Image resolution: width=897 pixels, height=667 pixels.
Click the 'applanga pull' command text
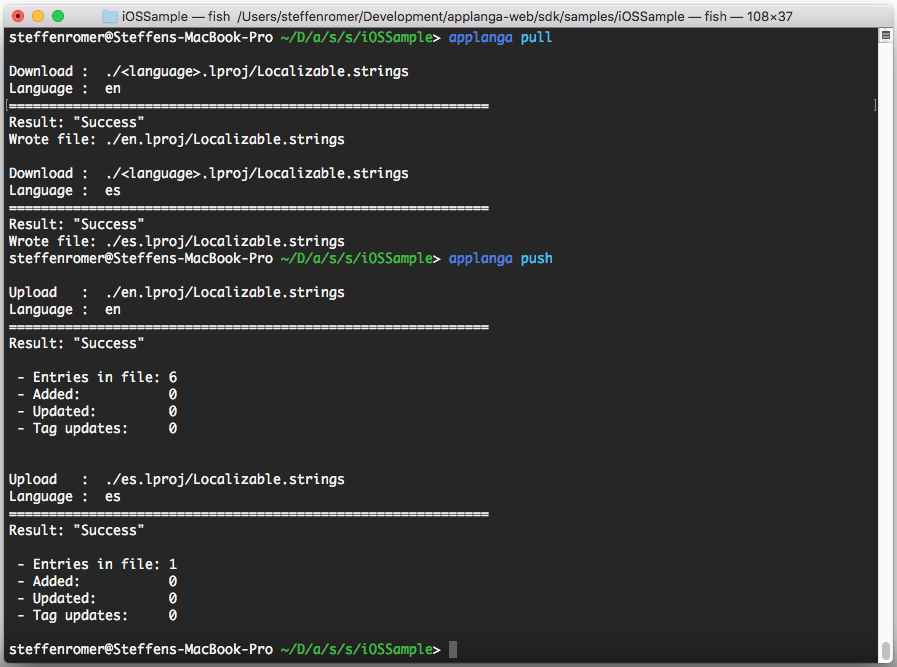tap(501, 38)
